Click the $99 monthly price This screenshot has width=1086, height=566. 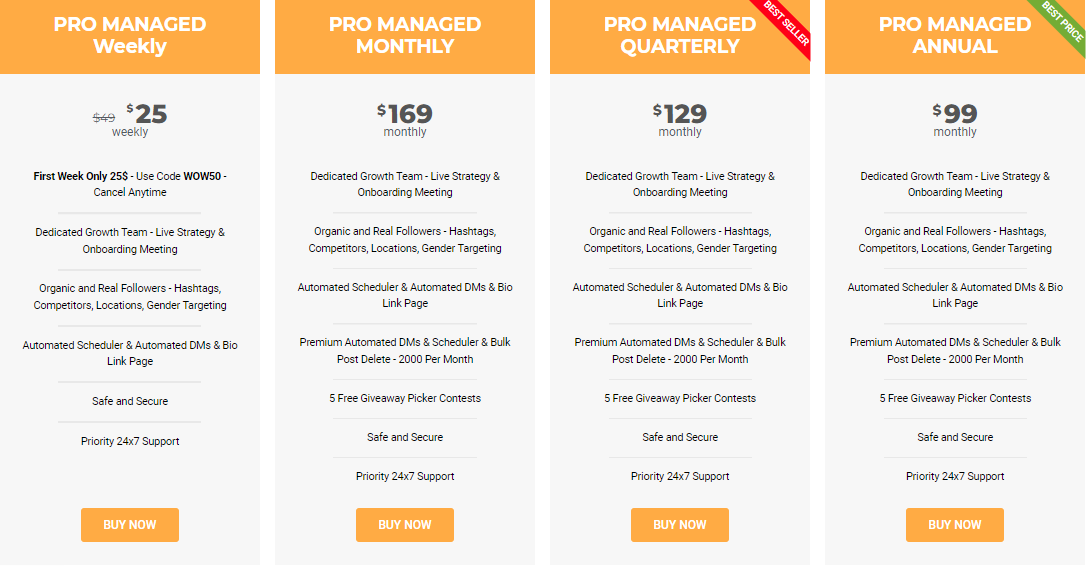(x=955, y=114)
